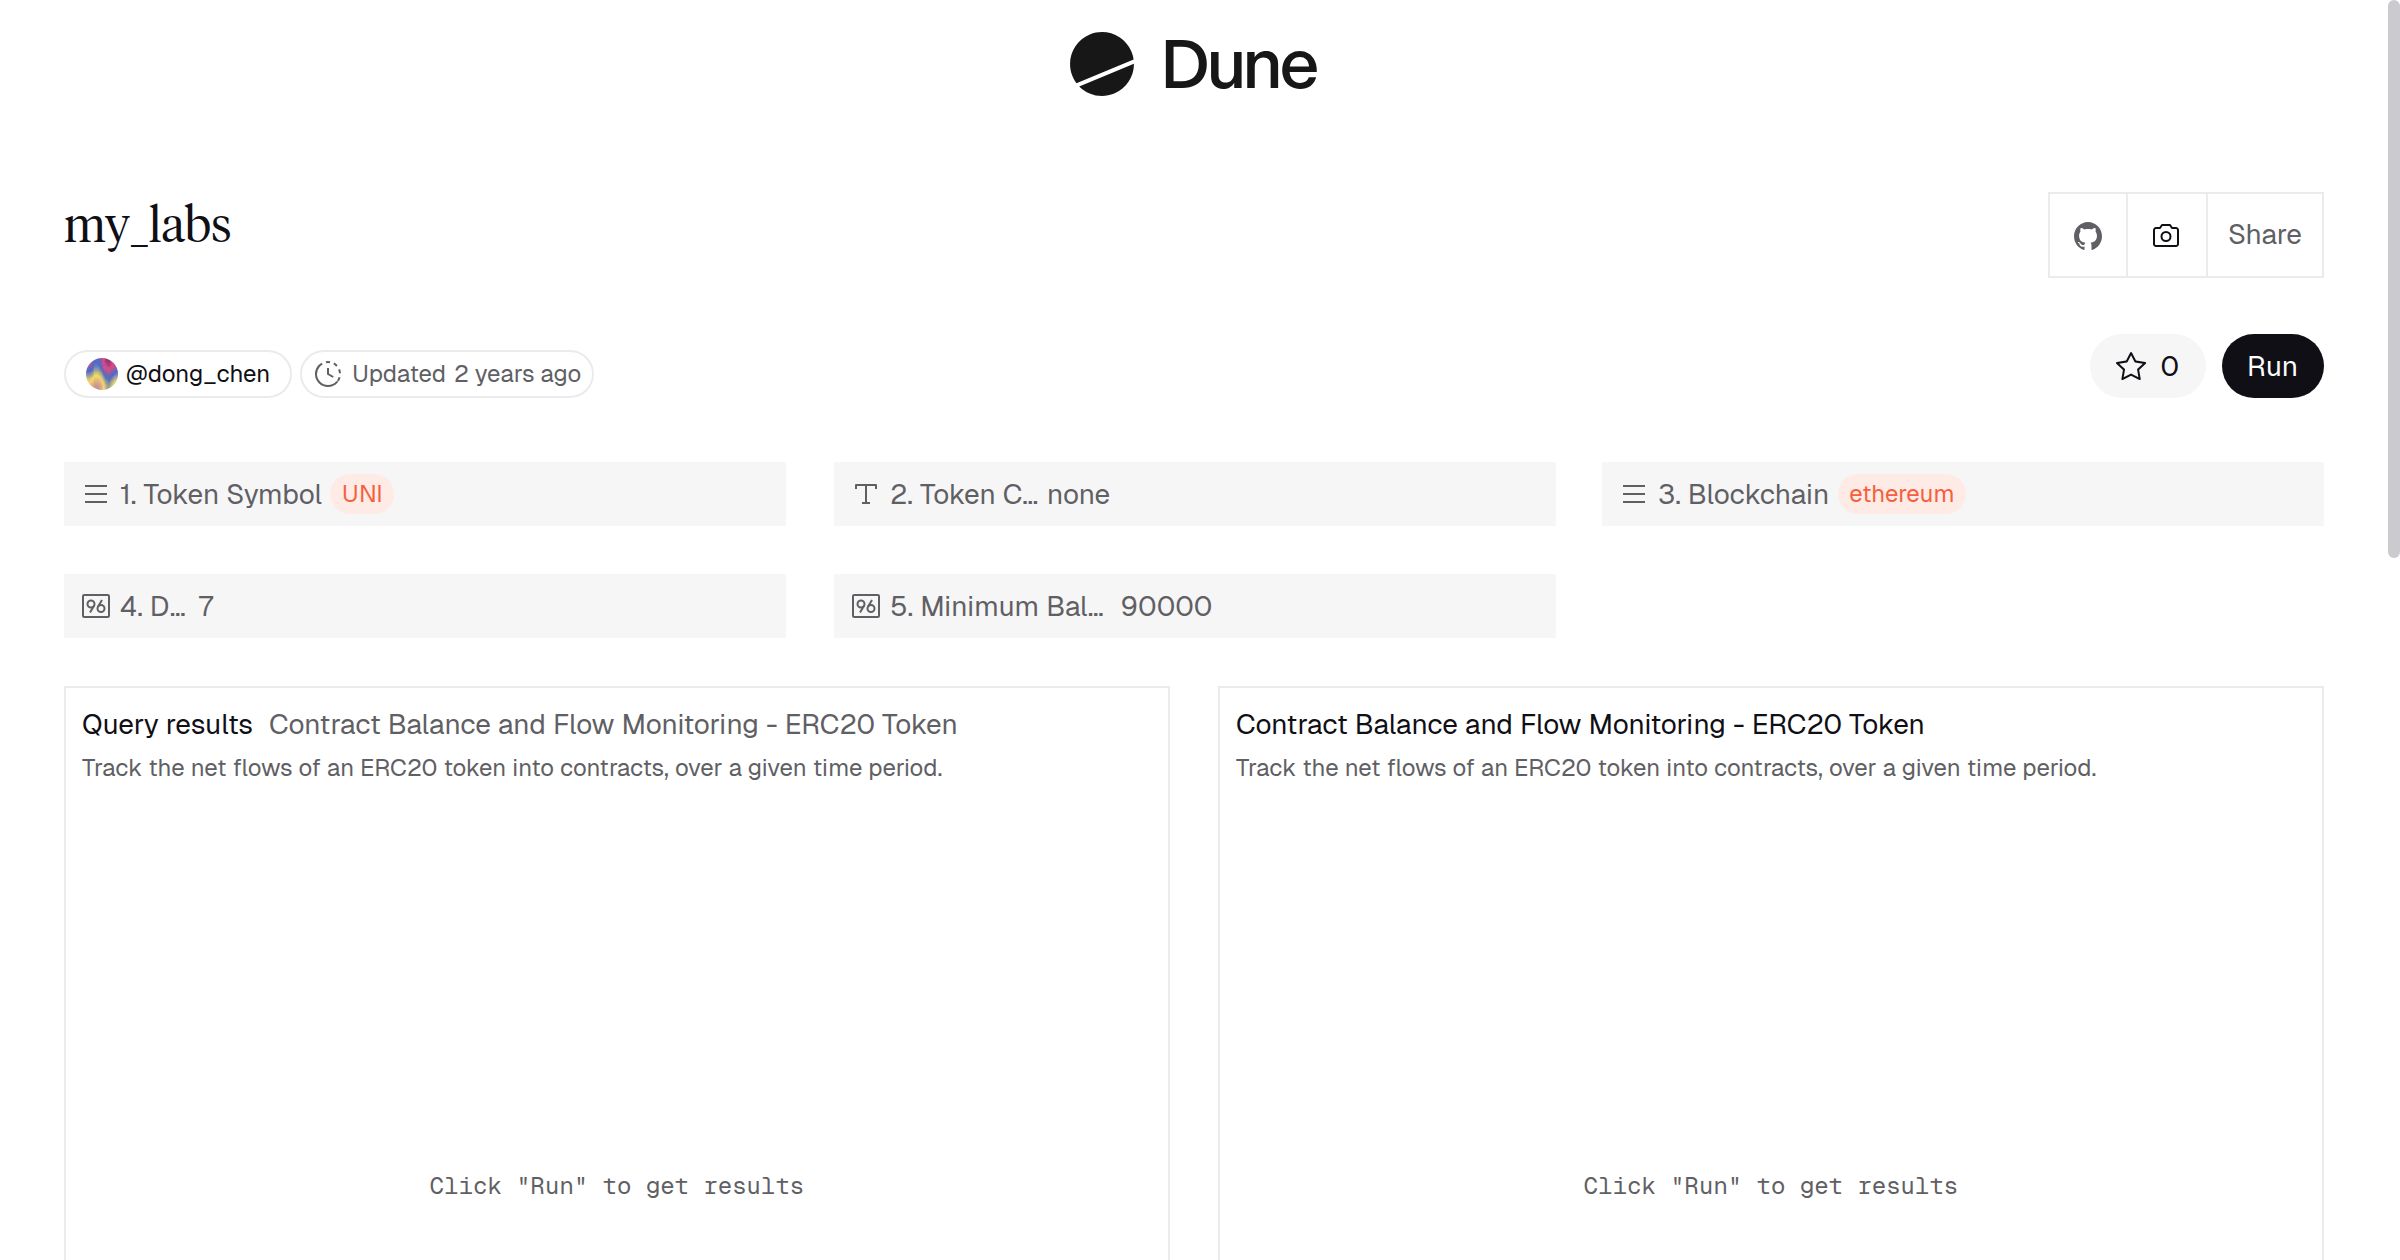Edit the Minimum Bal... 90000 value

click(1166, 606)
